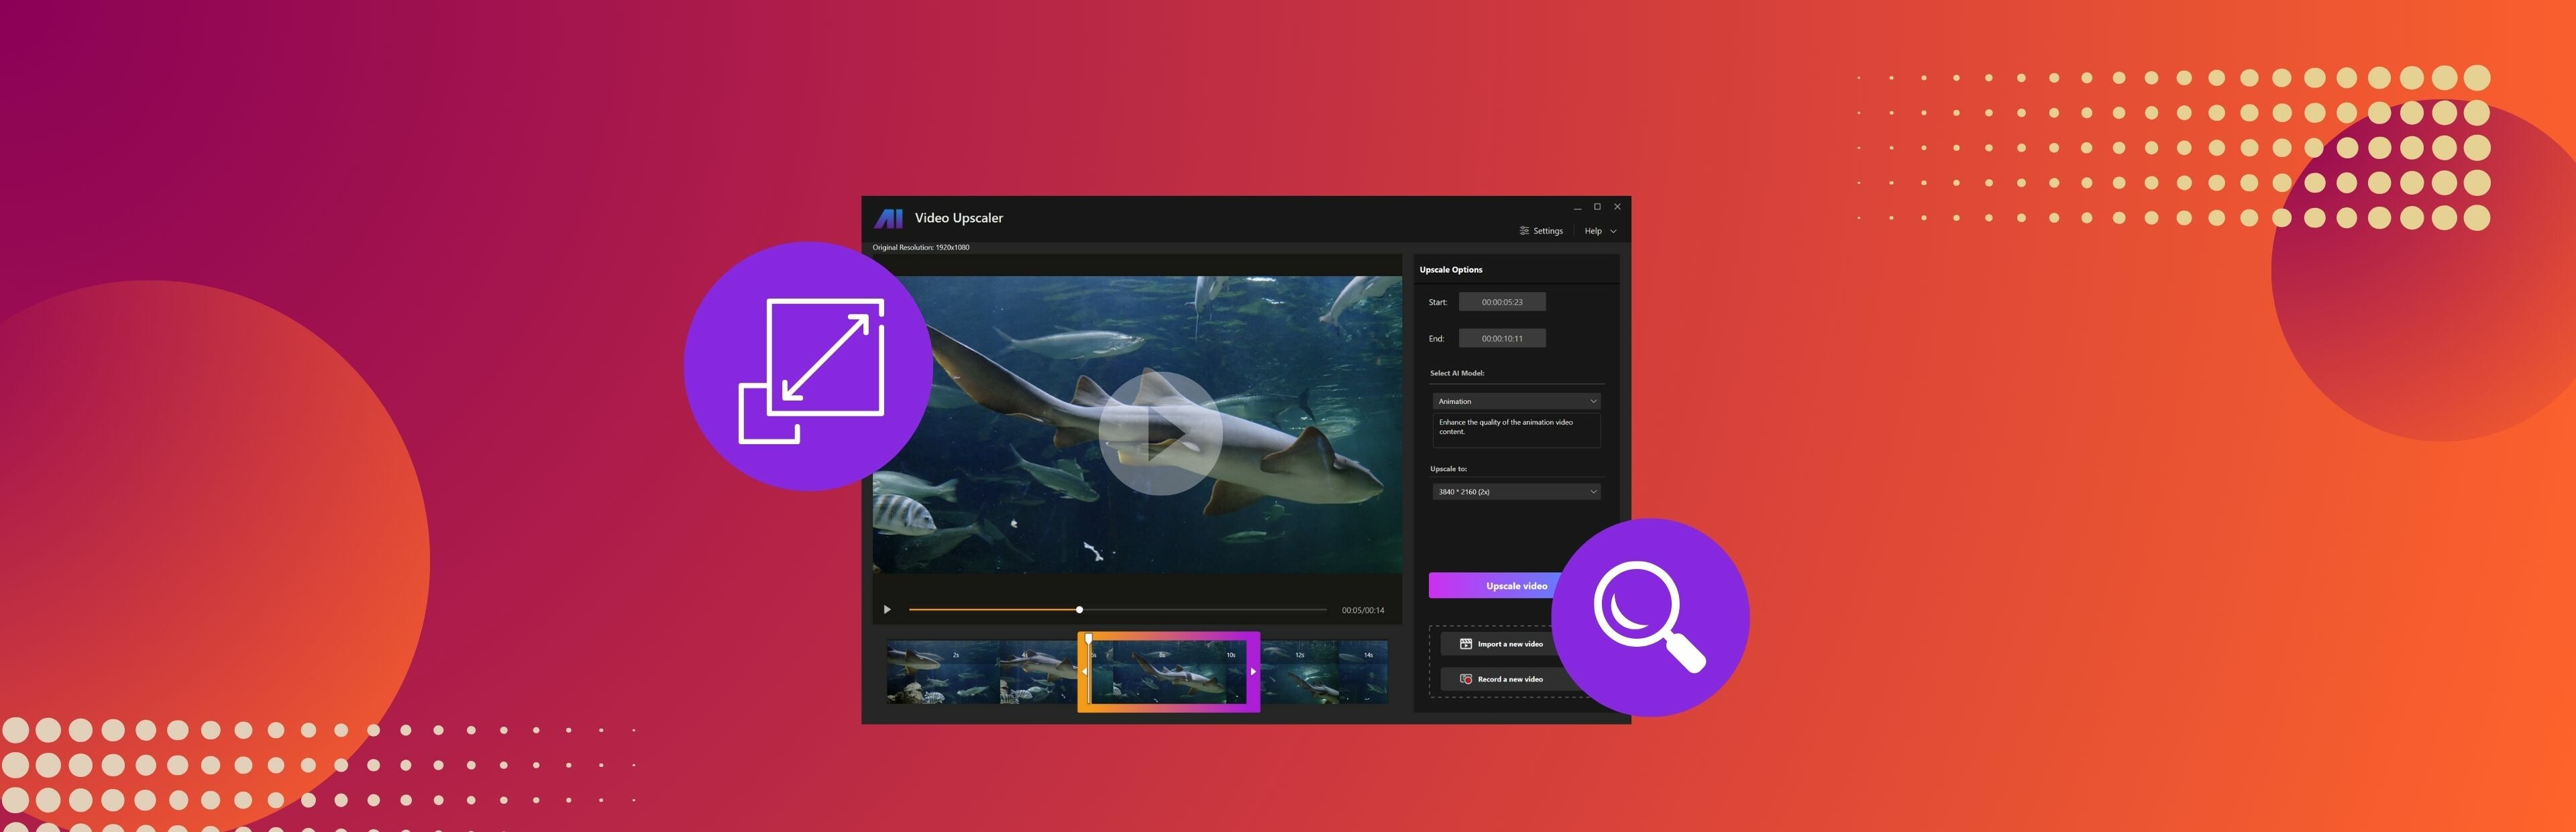Open the 3840 * 2160 (2x) resolution dropdown
The image size is (2576, 832).
pyautogui.click(x=1516, y=492)
